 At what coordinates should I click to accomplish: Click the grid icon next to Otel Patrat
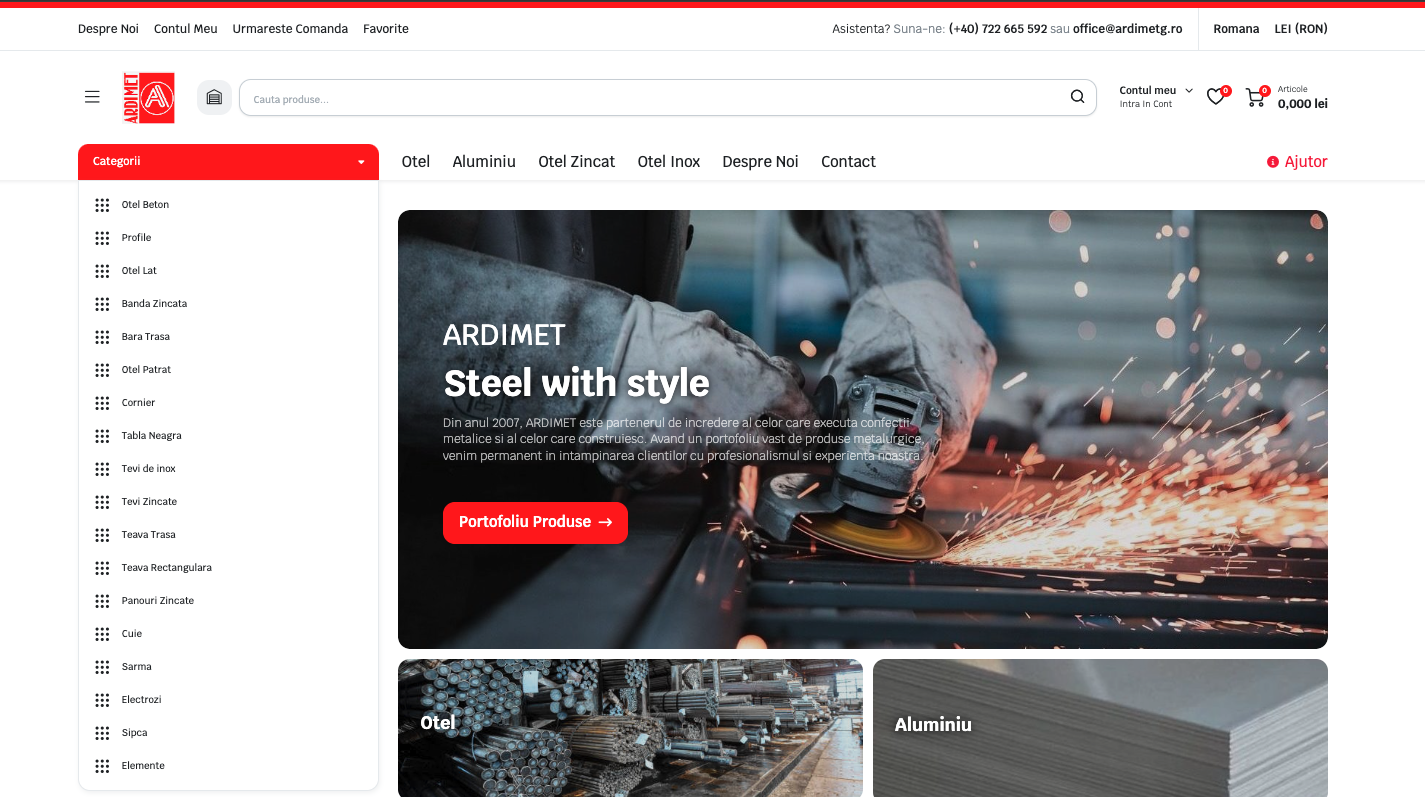(102, 370)
